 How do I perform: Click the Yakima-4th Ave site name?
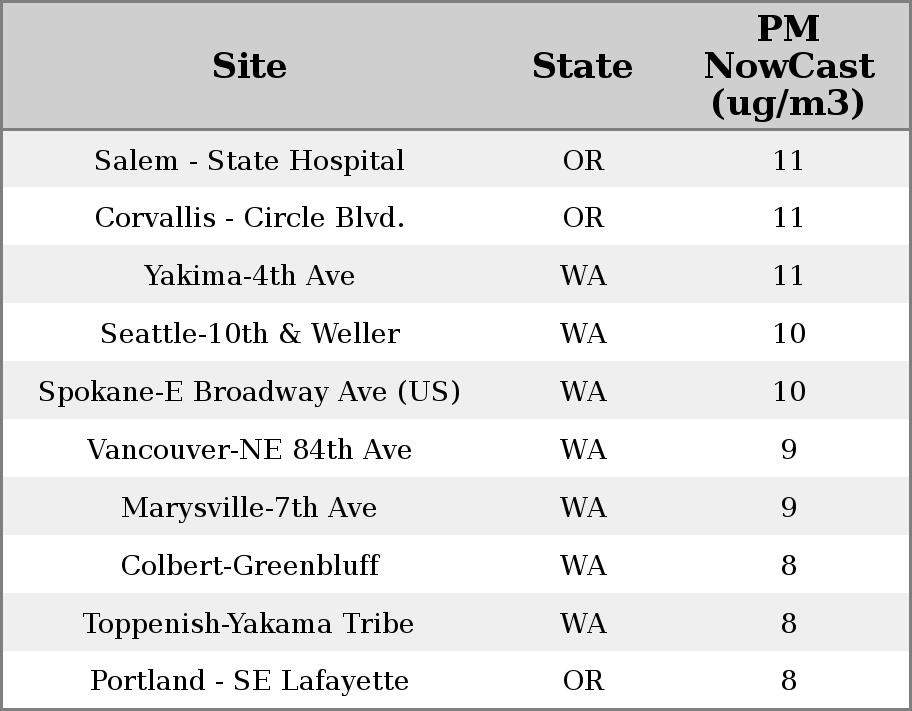click(249, 276)
